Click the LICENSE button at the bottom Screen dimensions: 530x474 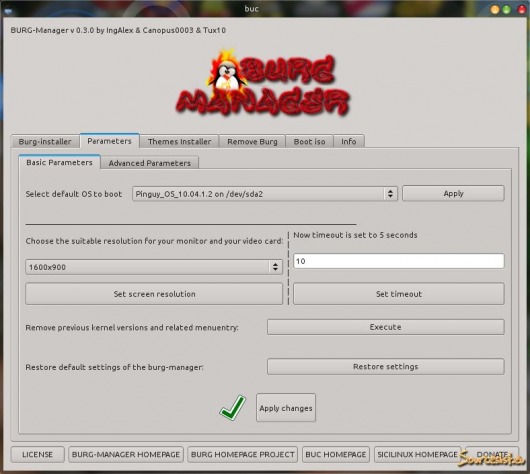pyautogui.click(x=38, y=454)
